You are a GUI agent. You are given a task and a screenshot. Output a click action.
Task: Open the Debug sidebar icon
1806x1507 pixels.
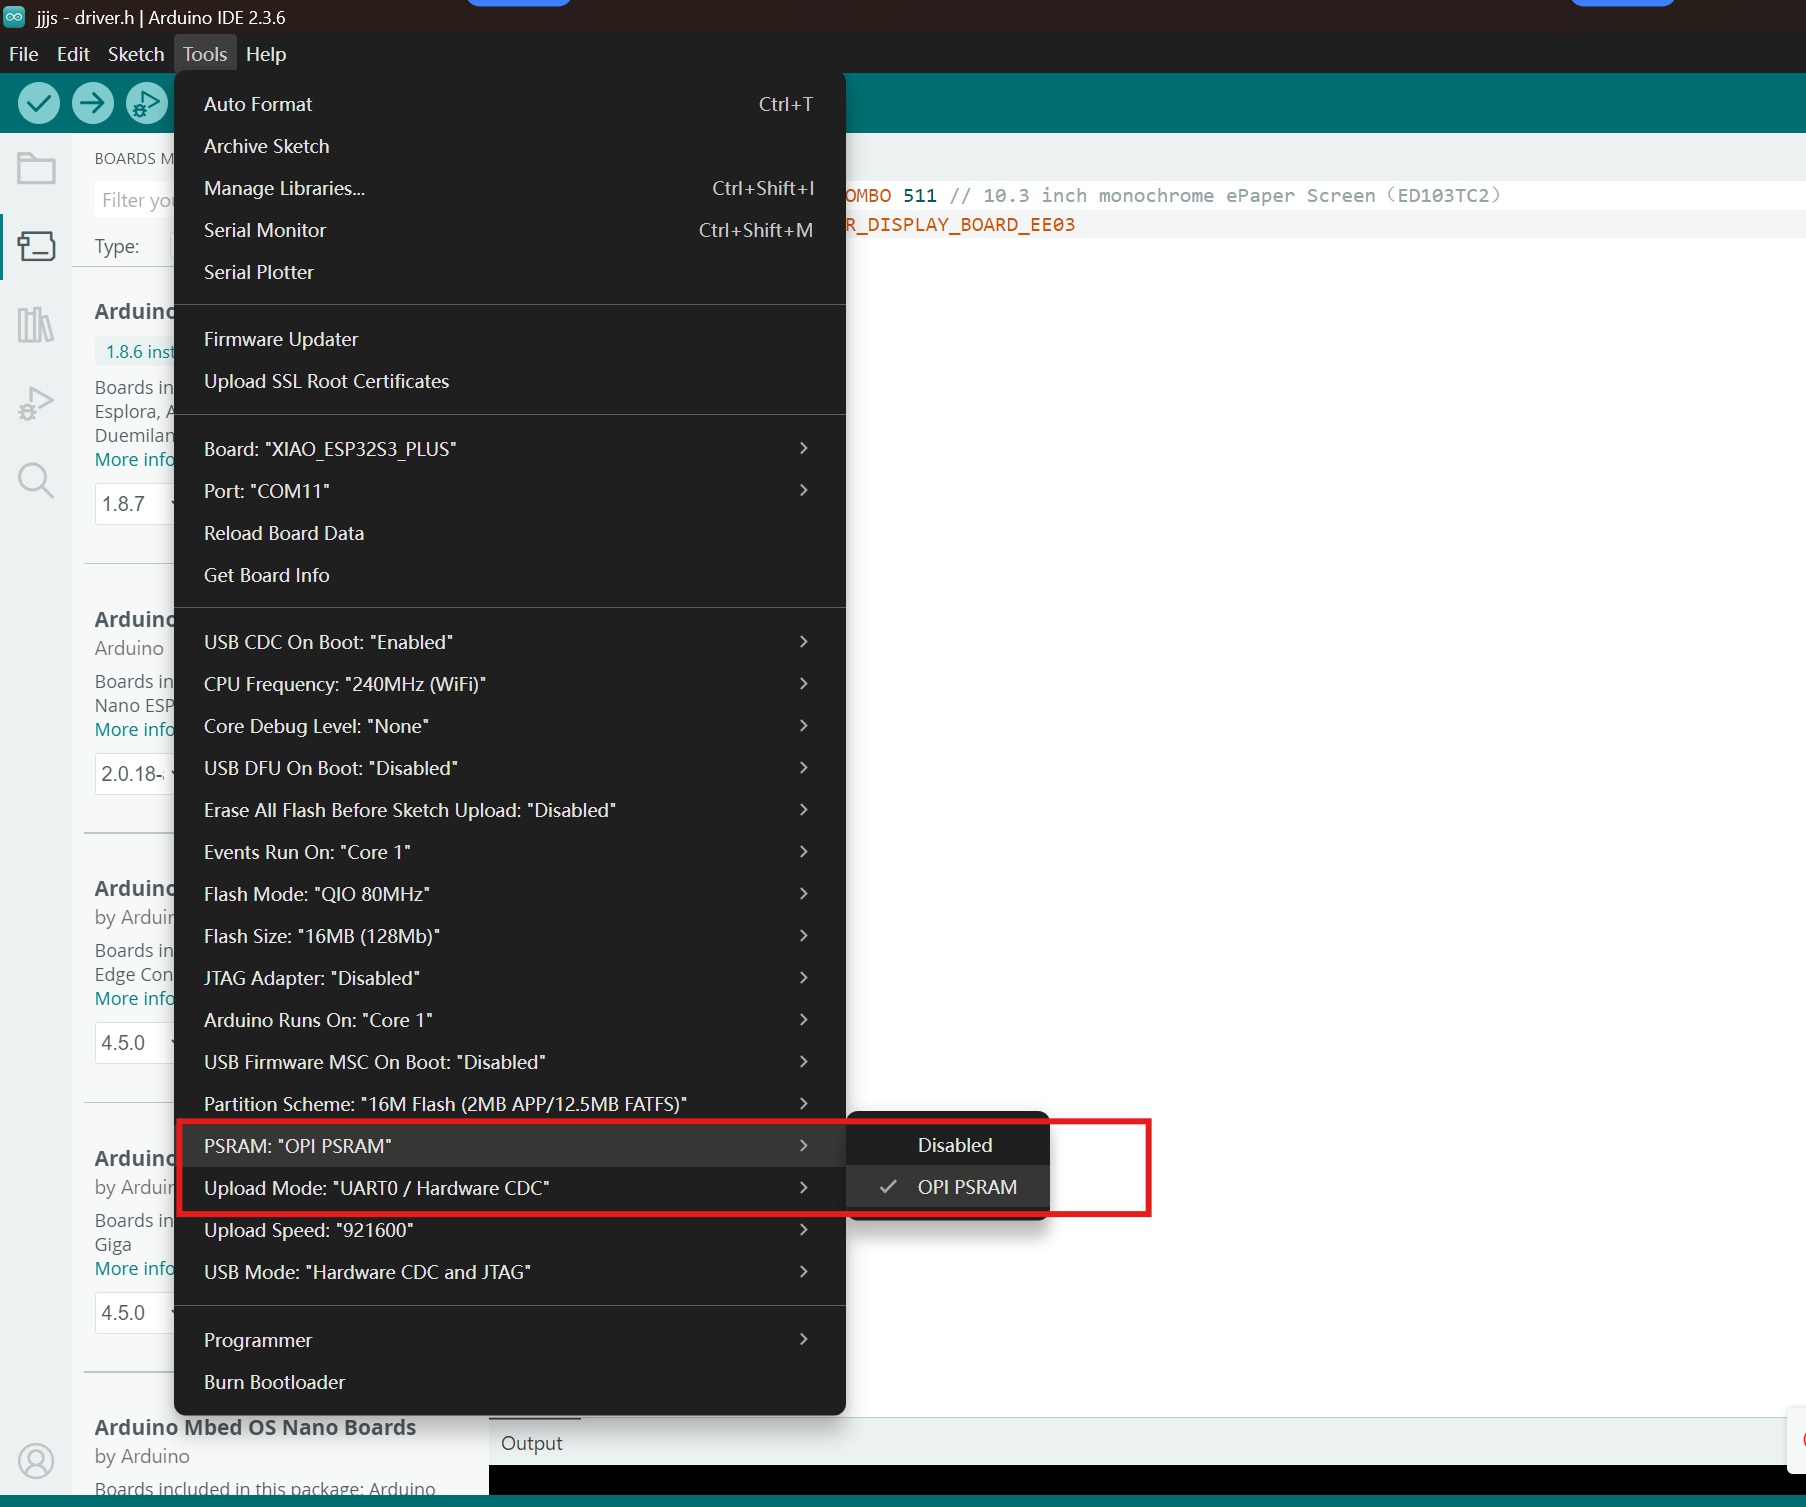coord(36,403)
